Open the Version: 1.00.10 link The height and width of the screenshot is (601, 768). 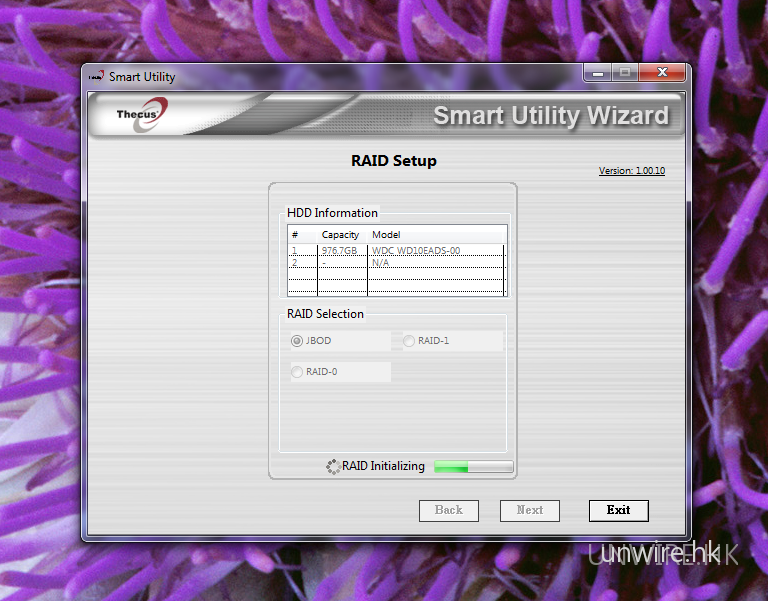point(631,171)
